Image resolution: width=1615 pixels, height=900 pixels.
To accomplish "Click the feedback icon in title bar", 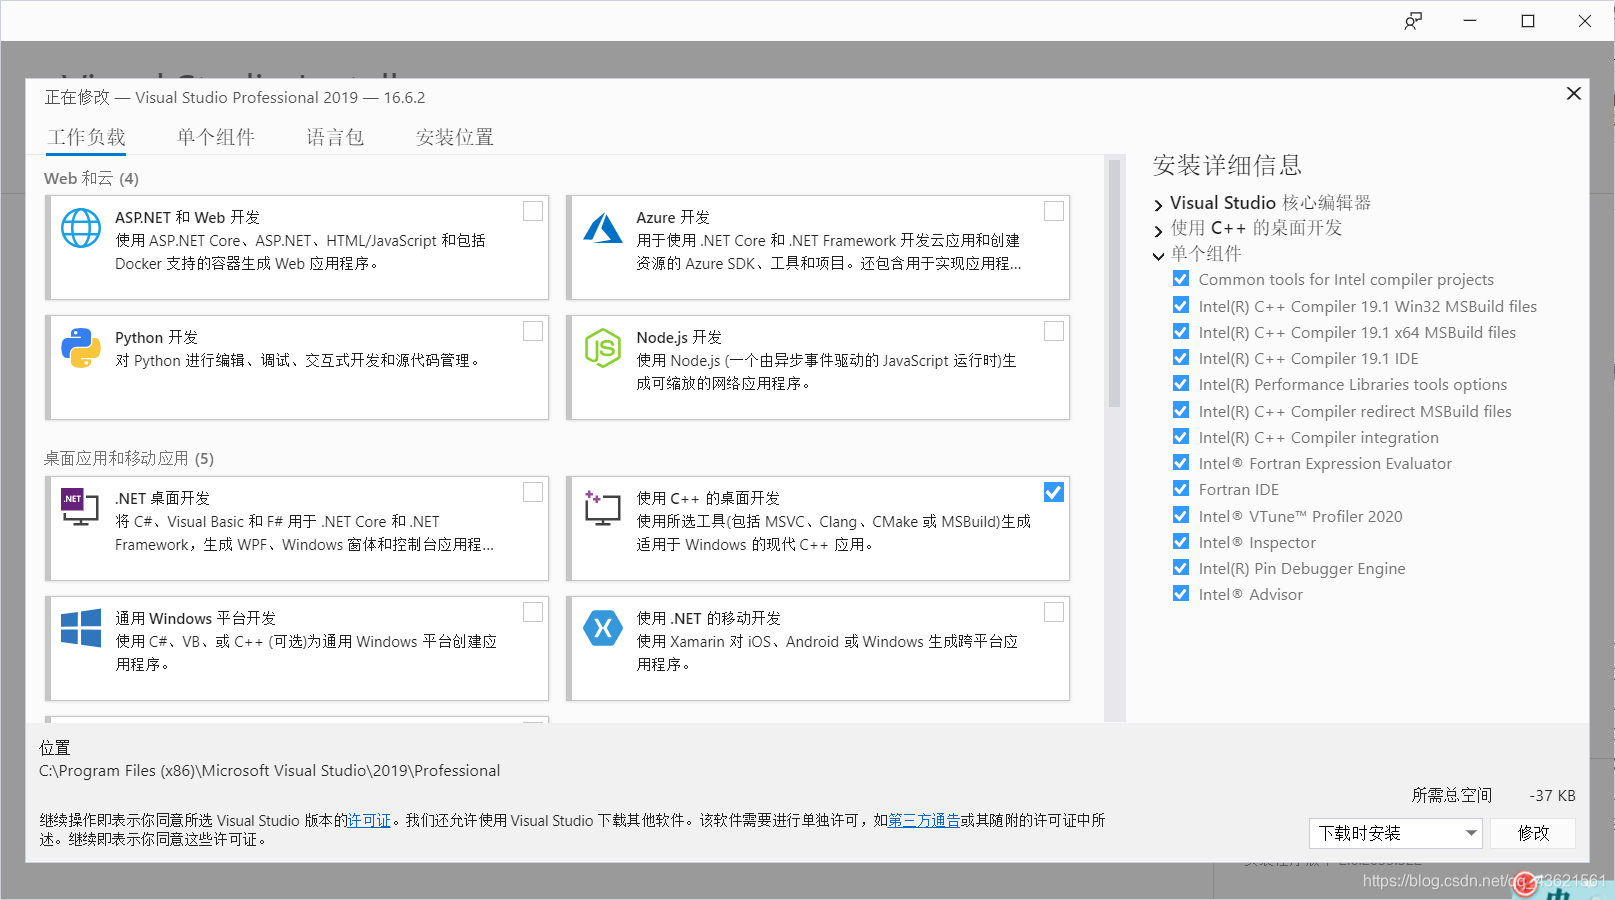I will pyautogui.click(x=1413, y=21).
